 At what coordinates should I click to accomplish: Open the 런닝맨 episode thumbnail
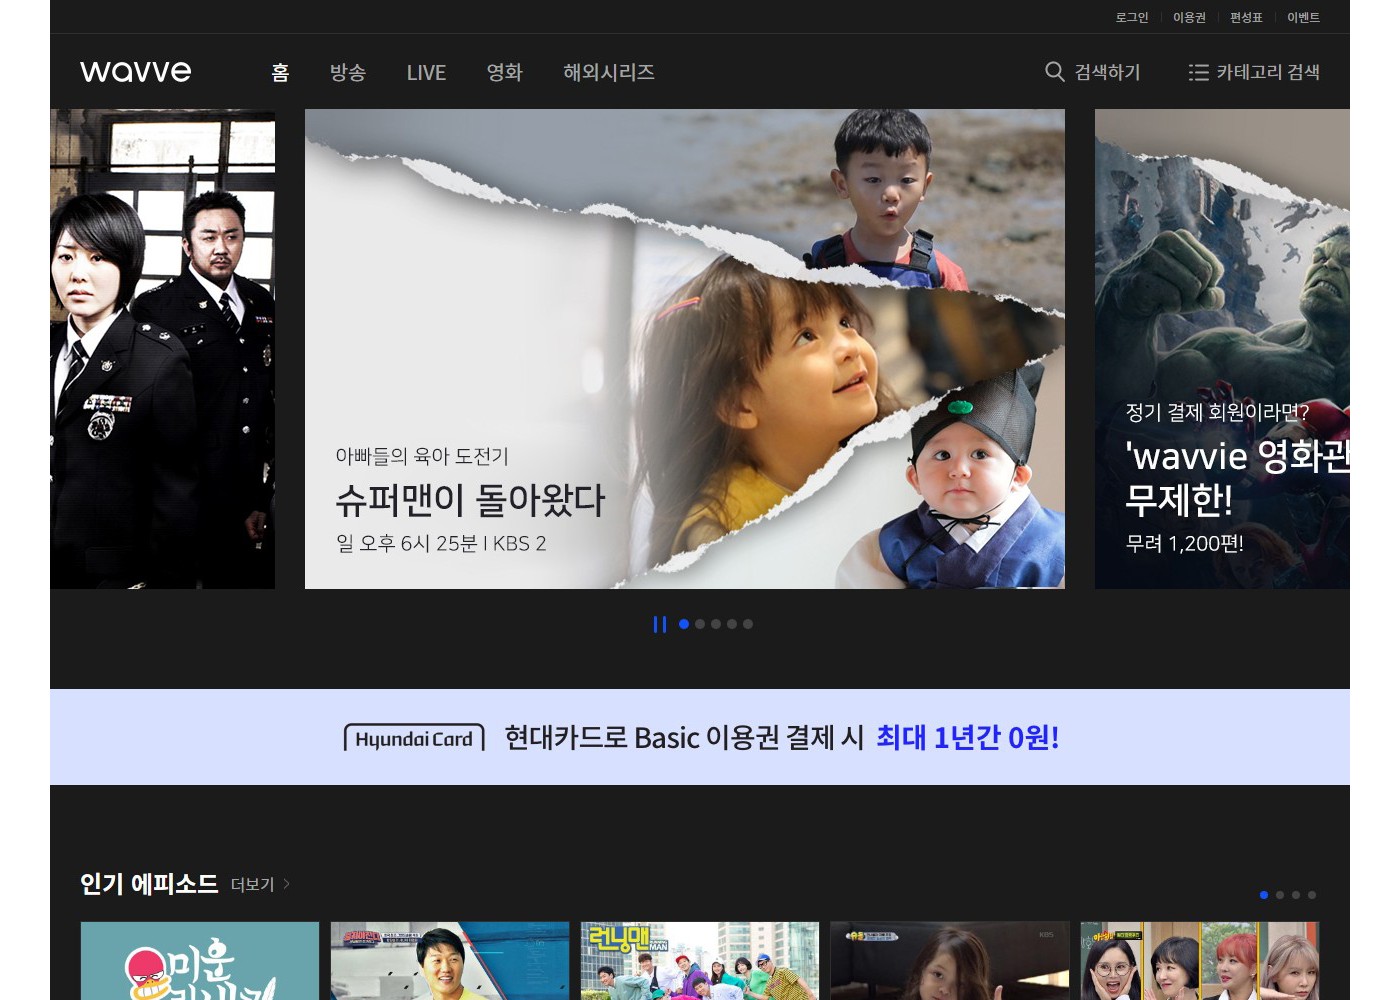700,961
